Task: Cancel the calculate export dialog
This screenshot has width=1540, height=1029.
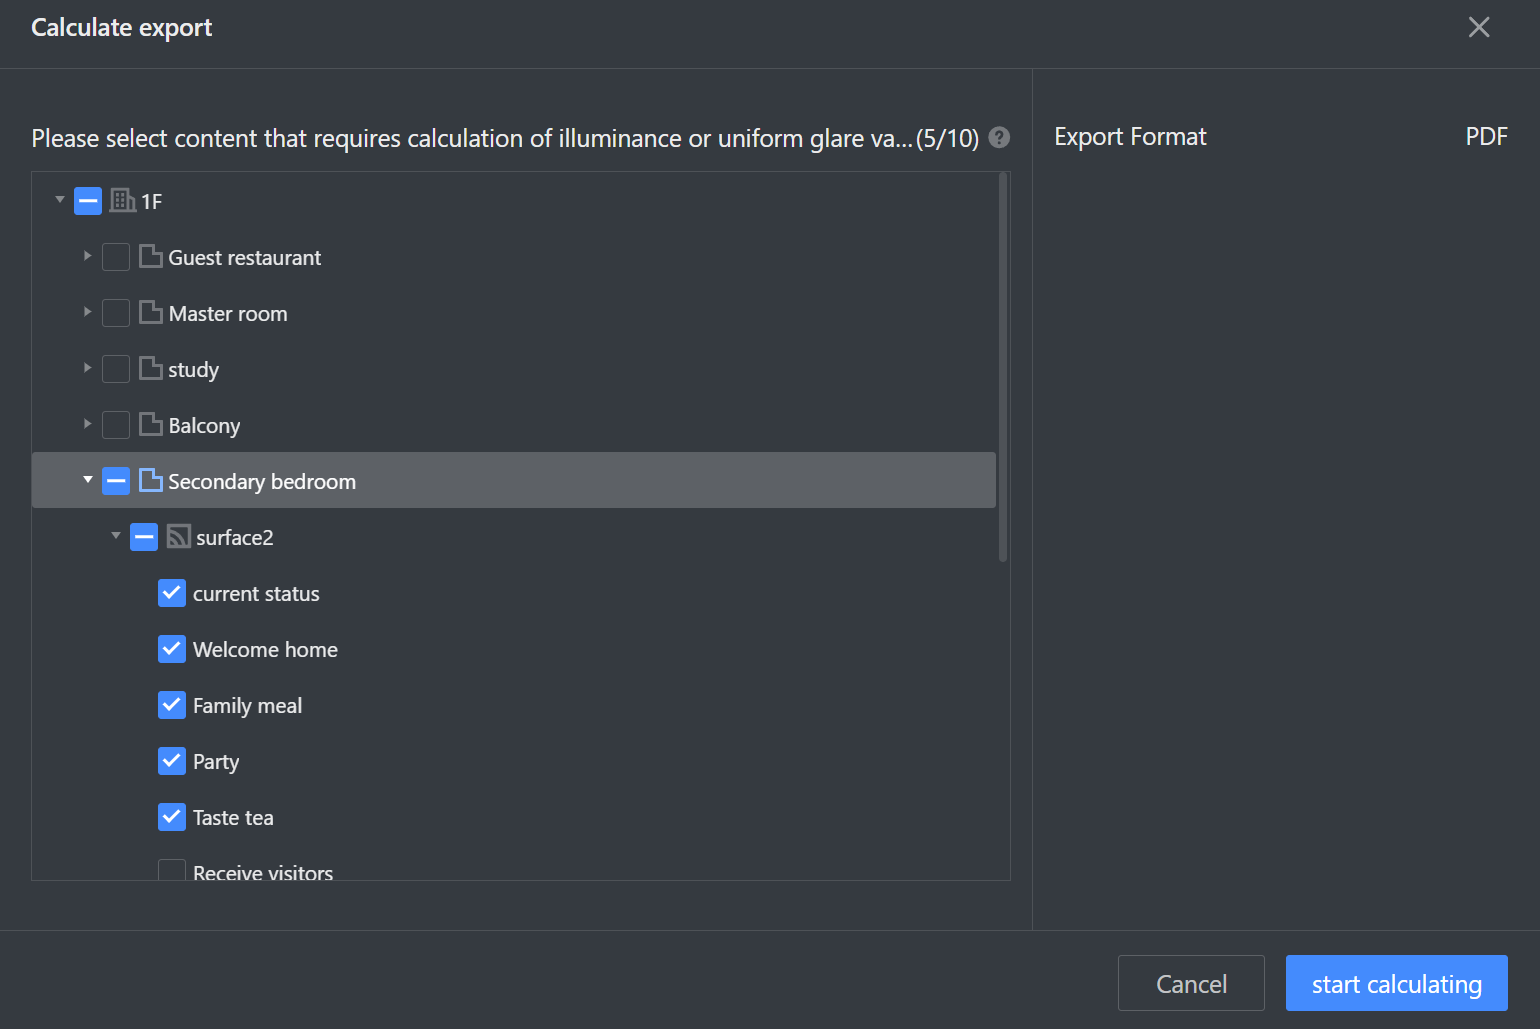Action: (1190, 983)
